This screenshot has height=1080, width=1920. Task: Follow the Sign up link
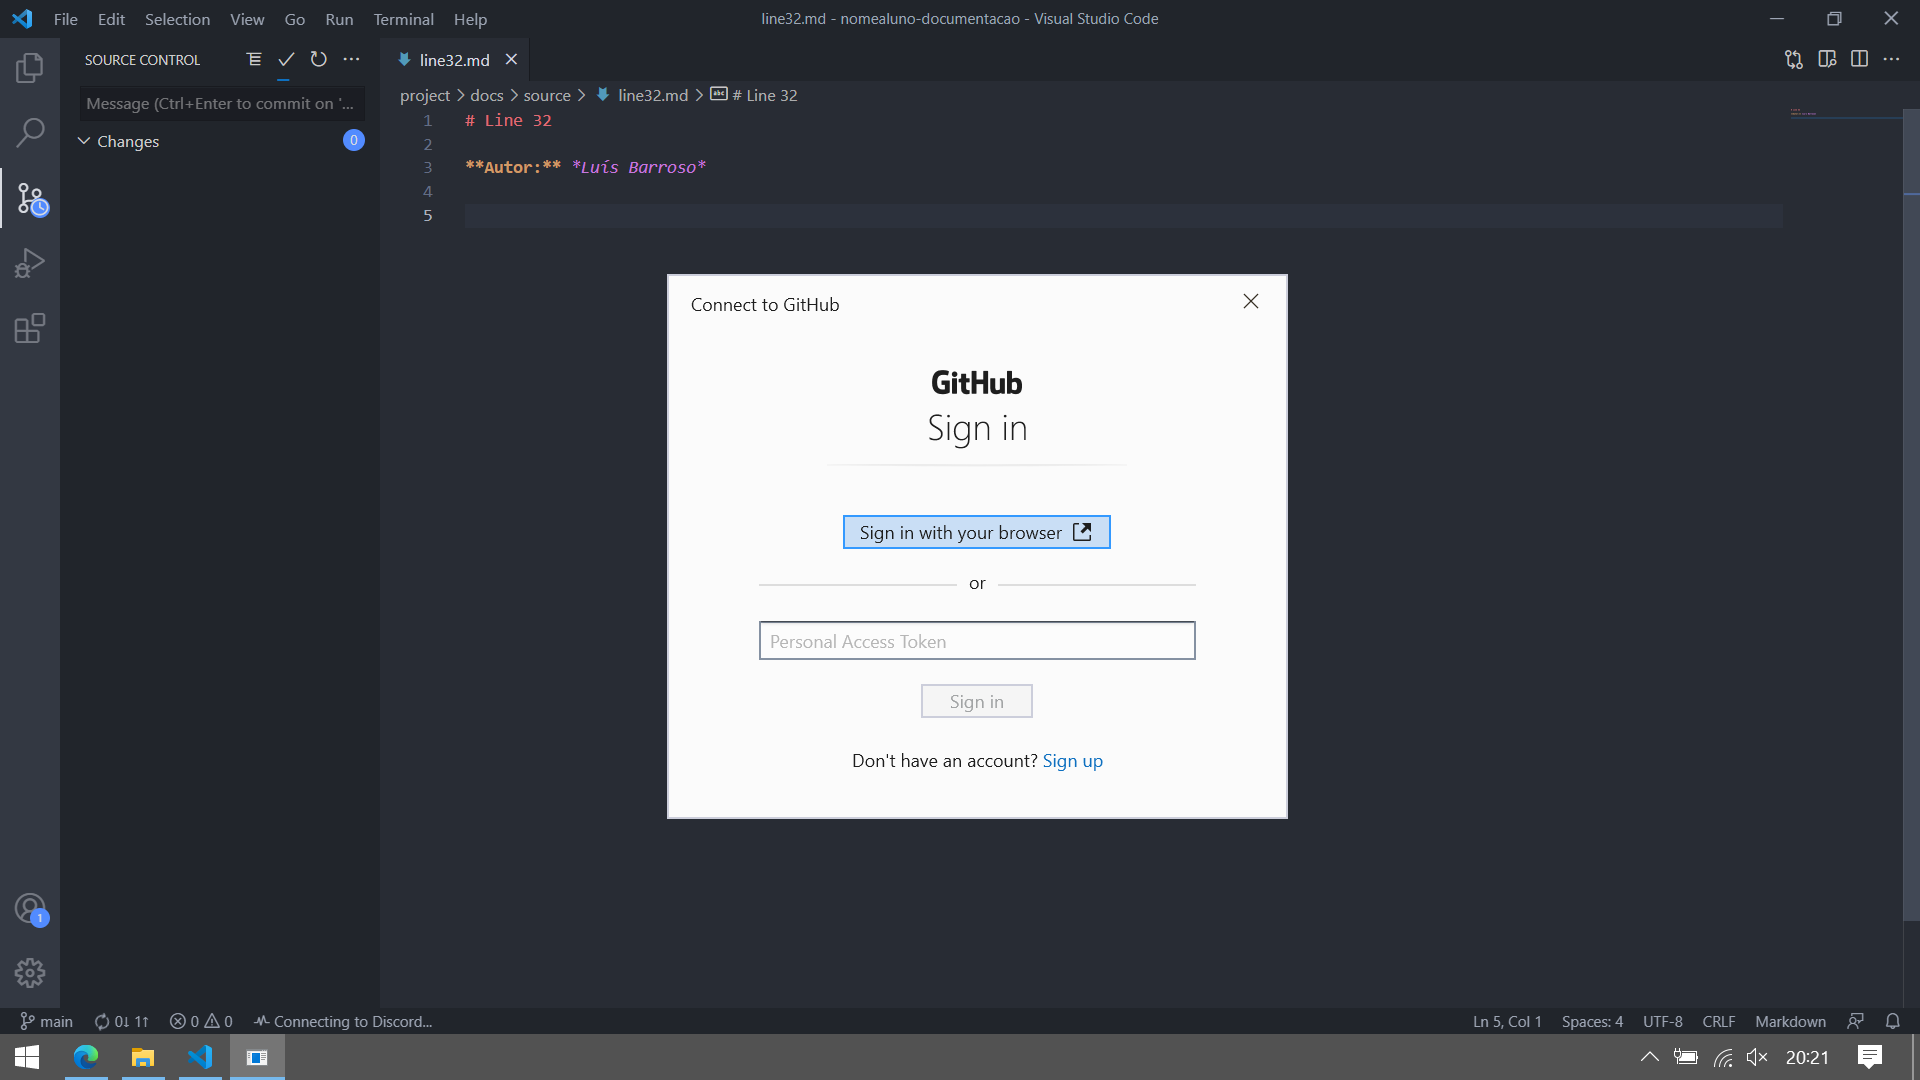pos(1072,760)
